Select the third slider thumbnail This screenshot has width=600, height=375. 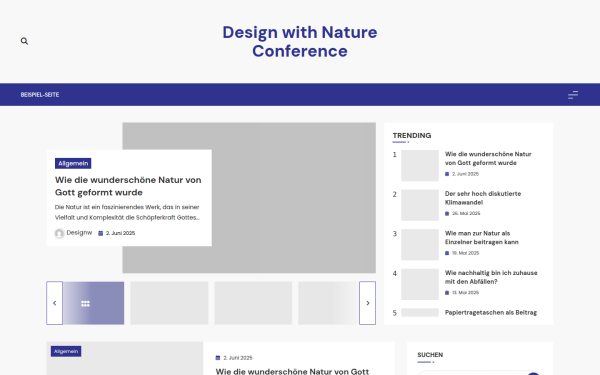253,303
